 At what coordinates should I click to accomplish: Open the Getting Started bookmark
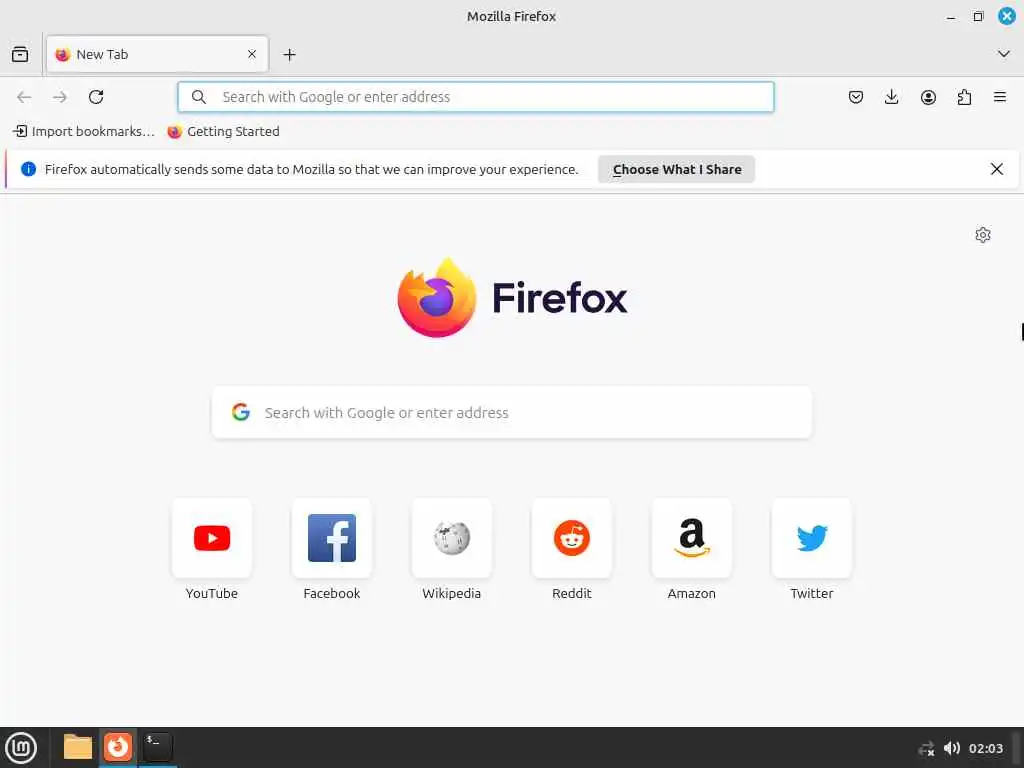tap(223, 131)
